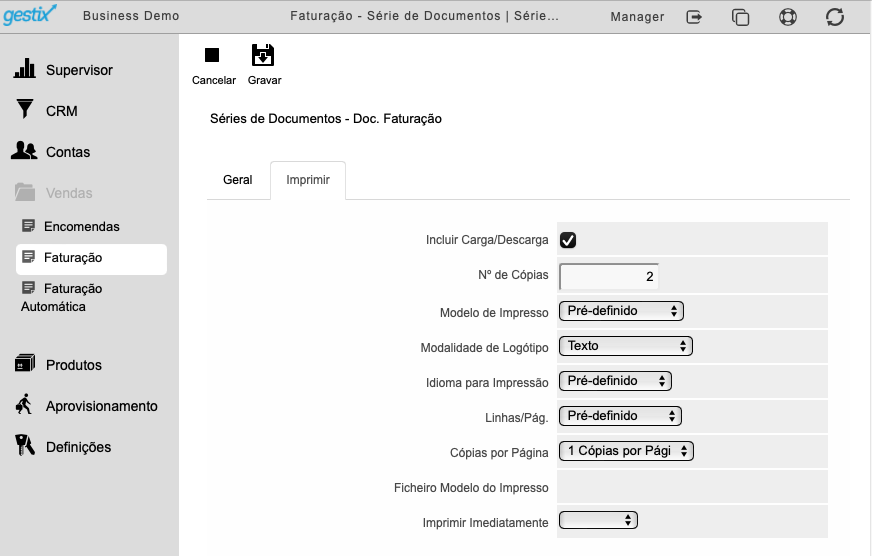Open CRM menu item
This screenshot has height=556, width=872.
(x=62, y=111)
